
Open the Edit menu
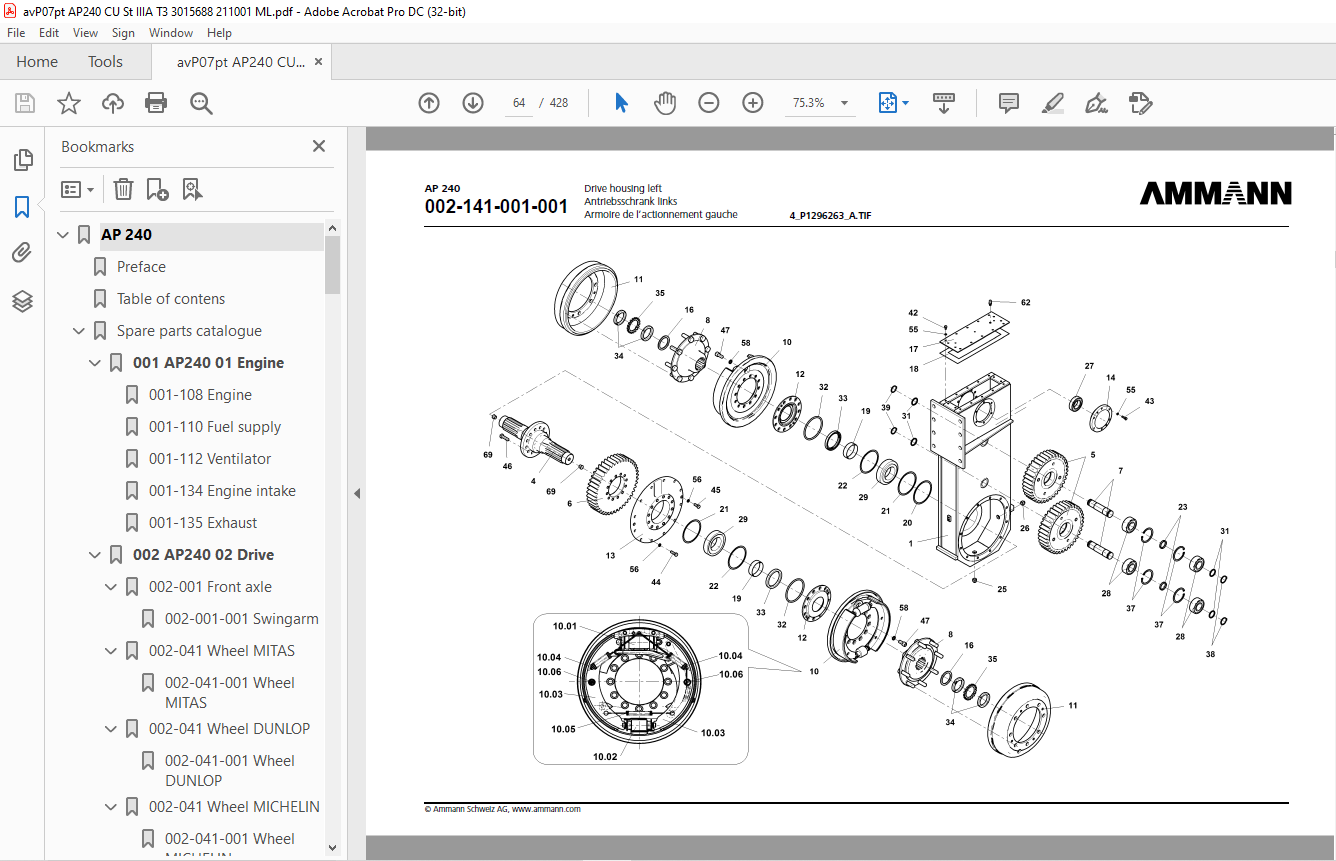click(49, 33)
